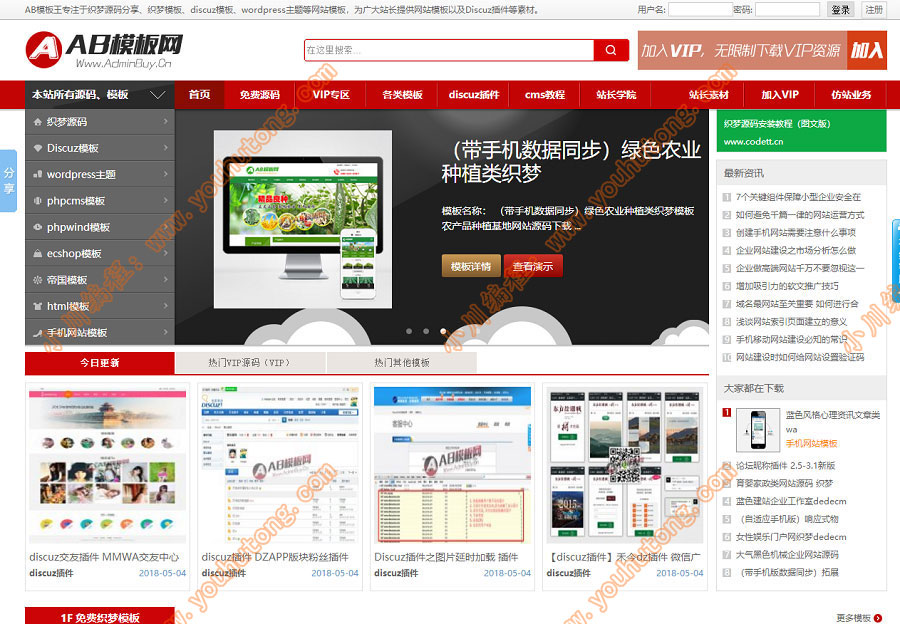The width and height of the screenshot is (900, 624).
Task: Open 免费源码 in the navigation bar
Action: click(259, 95)
